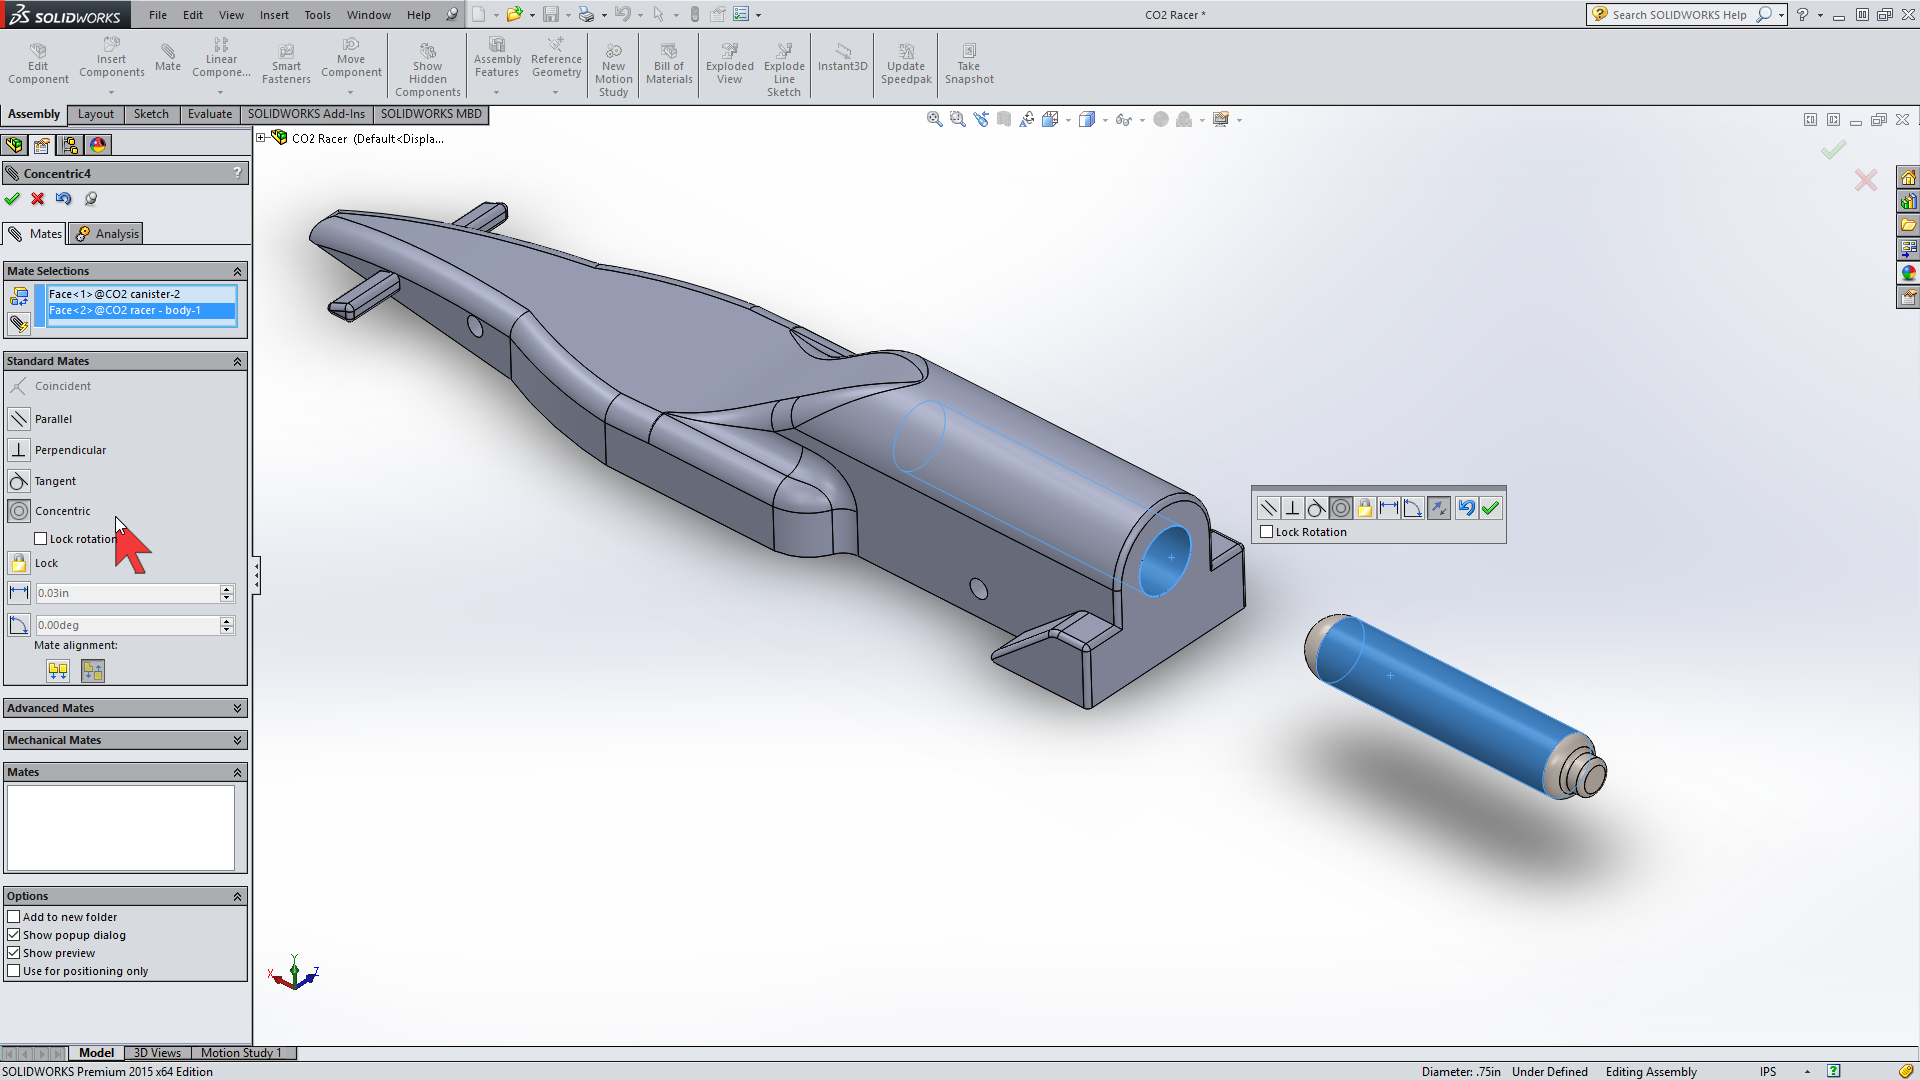
Task: Collapse the Standard Mates section
Action: (x=237, y=361)
